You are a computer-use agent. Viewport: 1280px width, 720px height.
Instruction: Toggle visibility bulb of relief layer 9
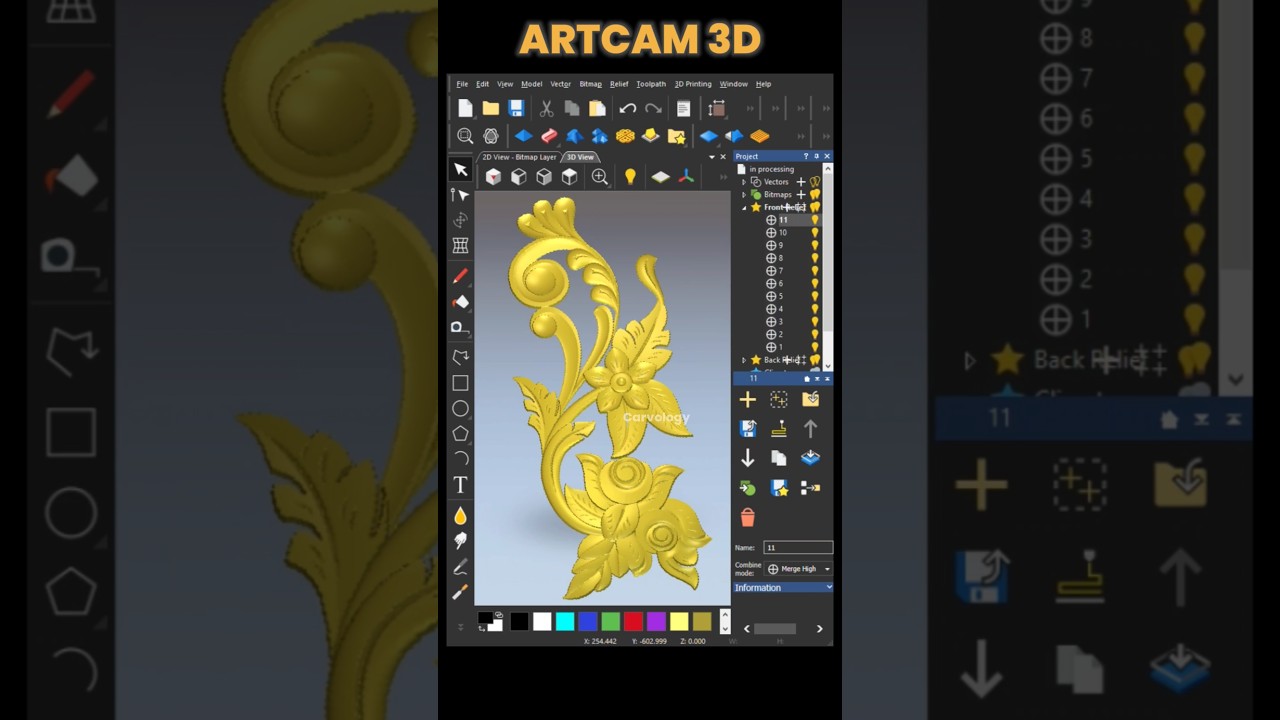coord(814,245)
